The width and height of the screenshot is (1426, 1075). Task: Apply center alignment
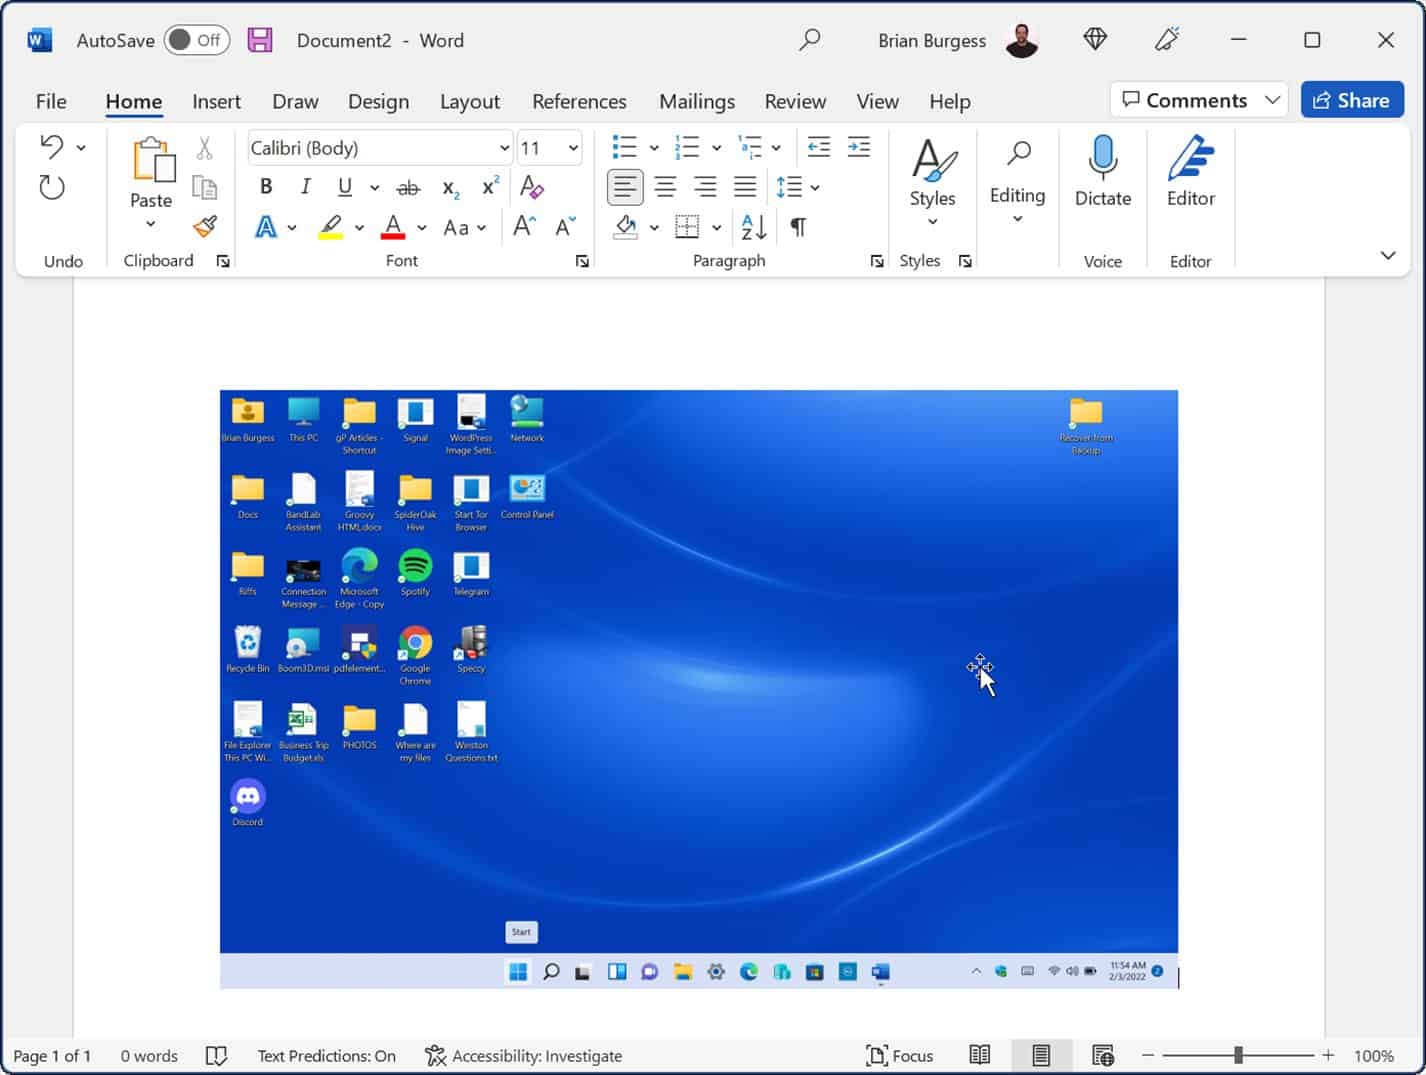(665, 187)
